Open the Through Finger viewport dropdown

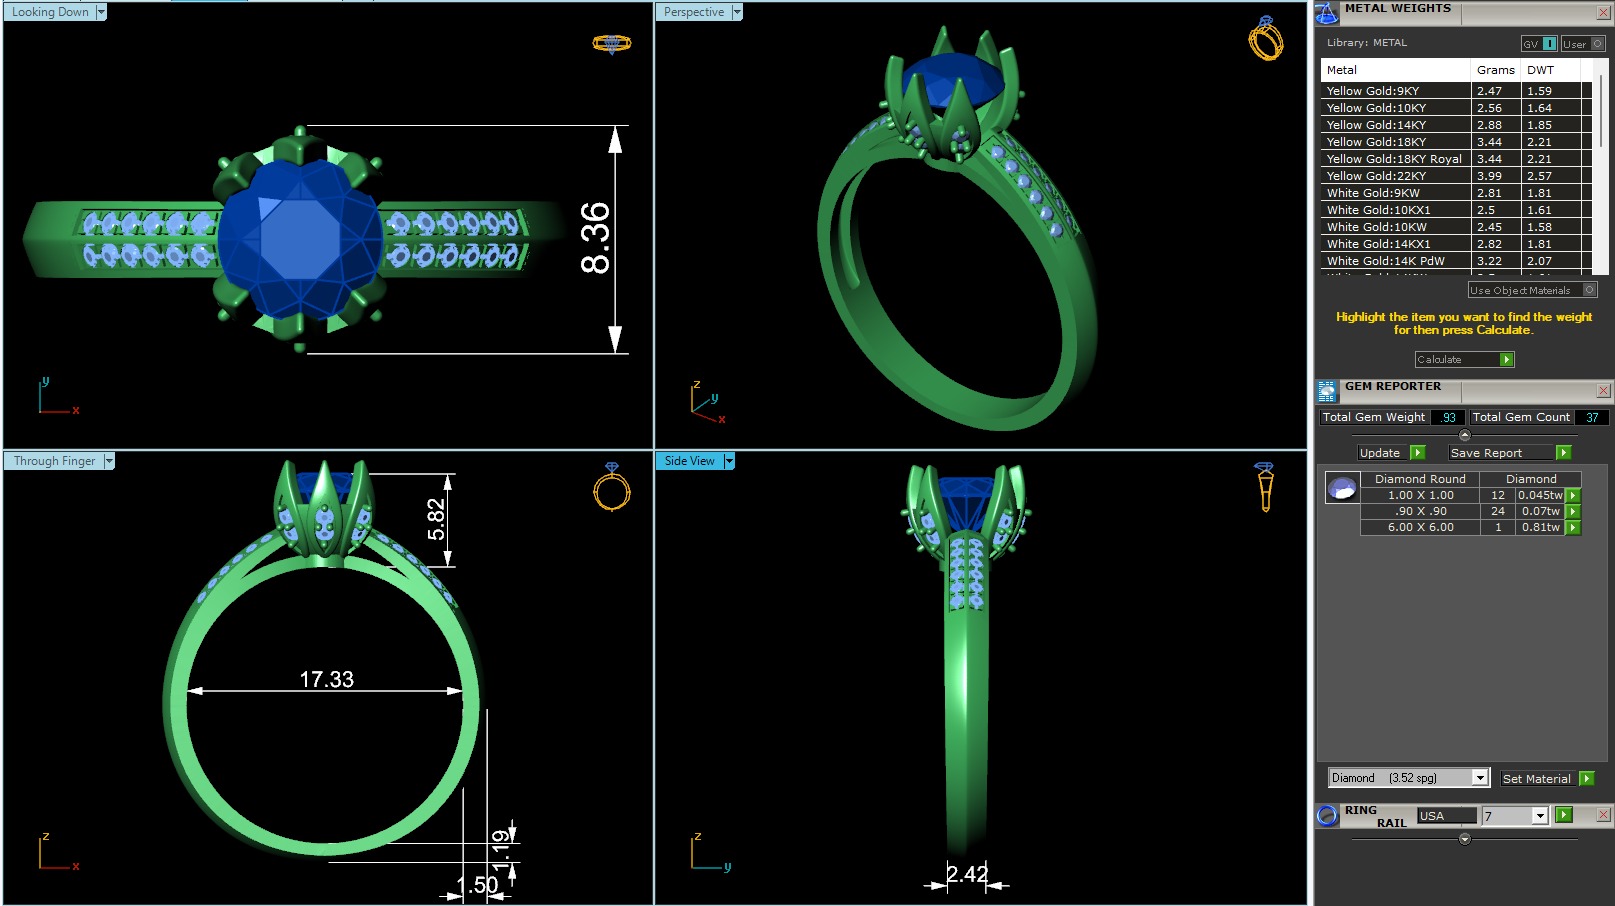tap(109, 461)
